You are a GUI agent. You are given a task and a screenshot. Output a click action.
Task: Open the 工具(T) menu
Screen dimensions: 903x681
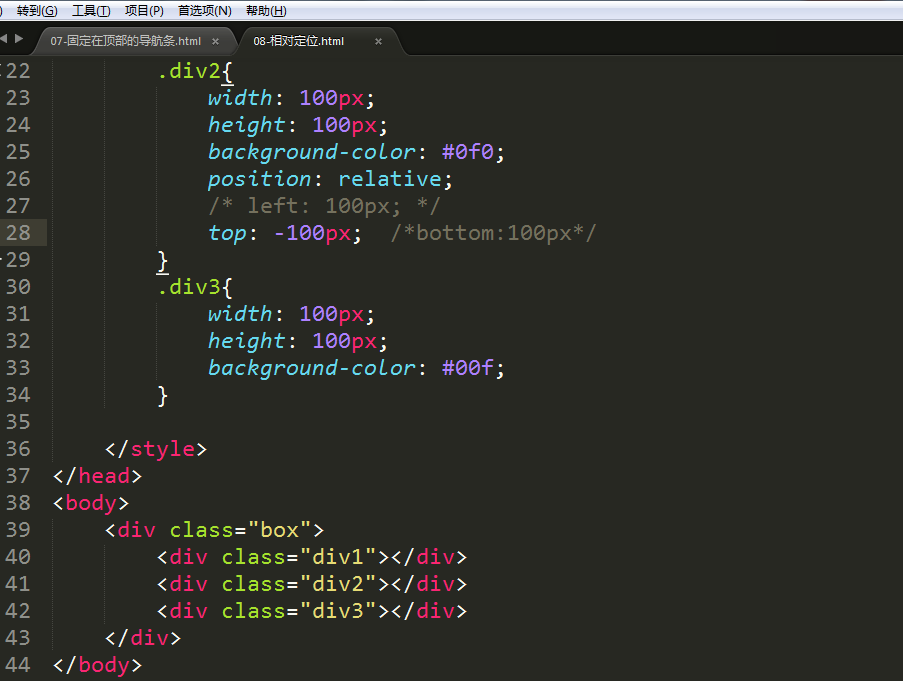coord(90,10)
